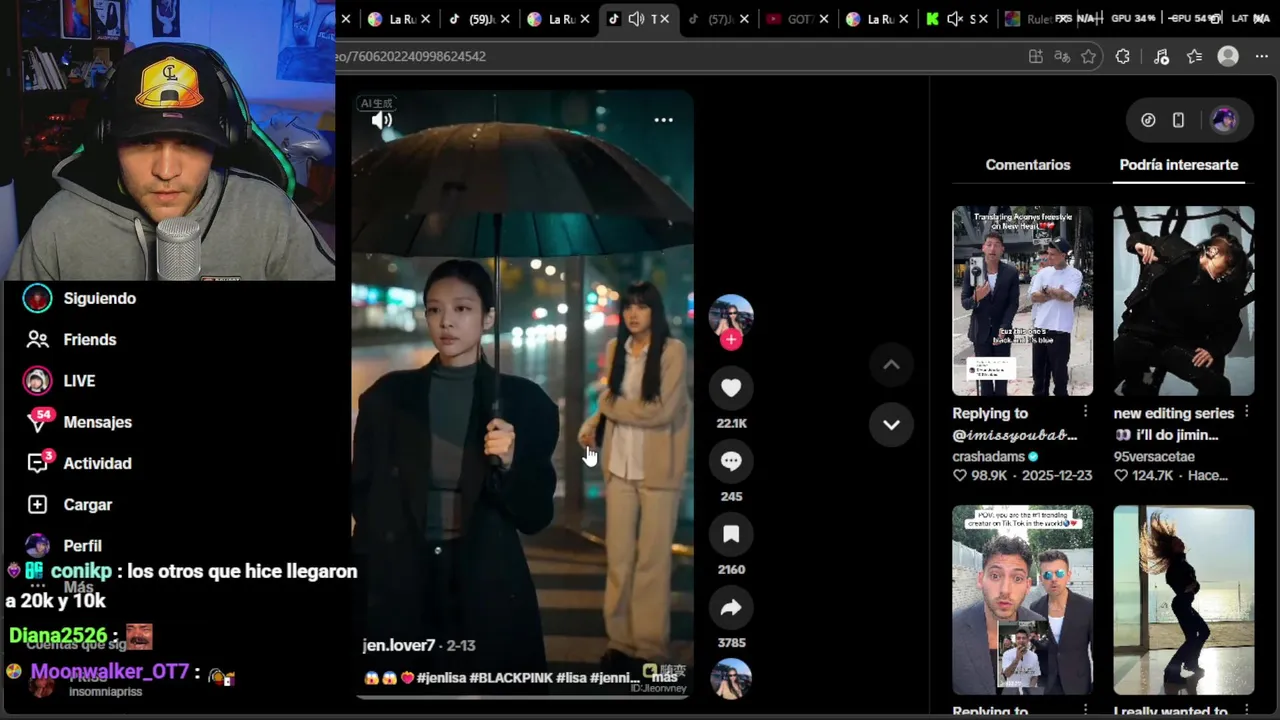
Task: Click the URL in the address bar
Action: point(411,57)
